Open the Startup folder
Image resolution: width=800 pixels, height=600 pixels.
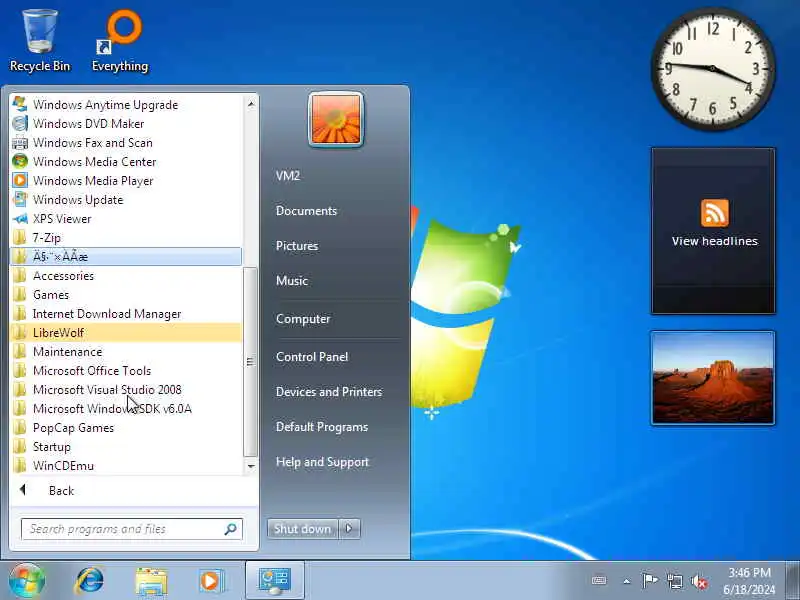(126, 446)
